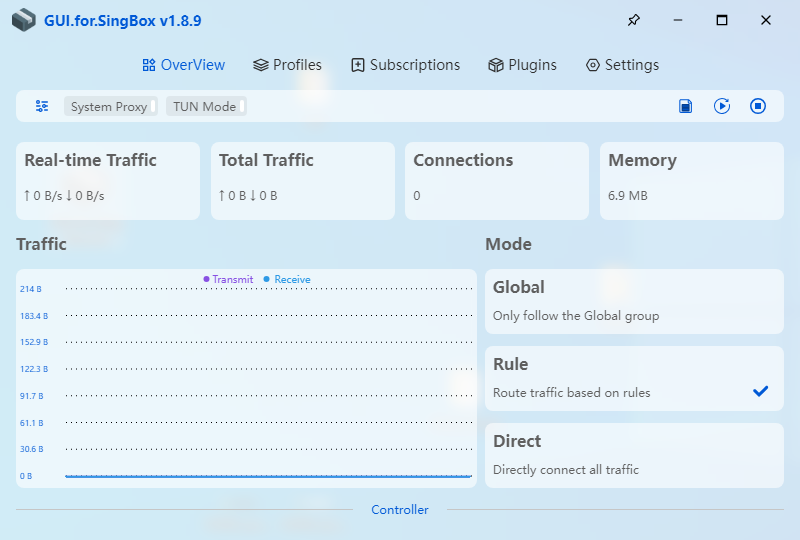The height and width of the screenshot is (540, 800).
Task: Click the Total Traffic card
Action: (303, 181)
